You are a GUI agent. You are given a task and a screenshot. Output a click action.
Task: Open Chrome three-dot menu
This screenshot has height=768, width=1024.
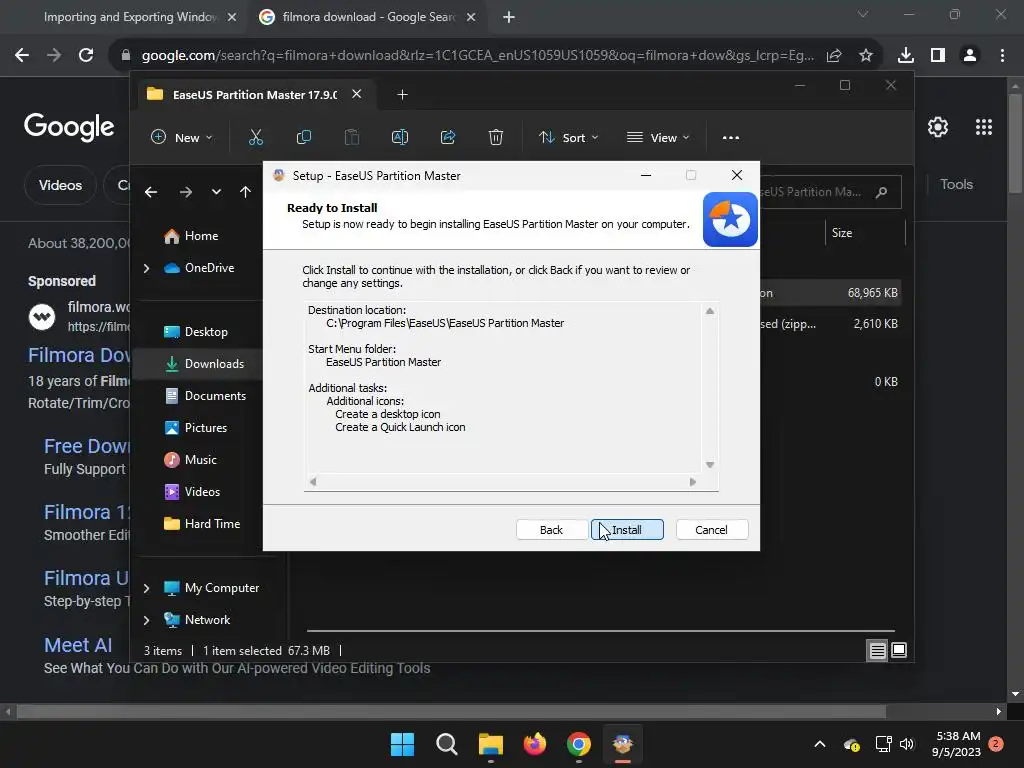[1002, 56]
